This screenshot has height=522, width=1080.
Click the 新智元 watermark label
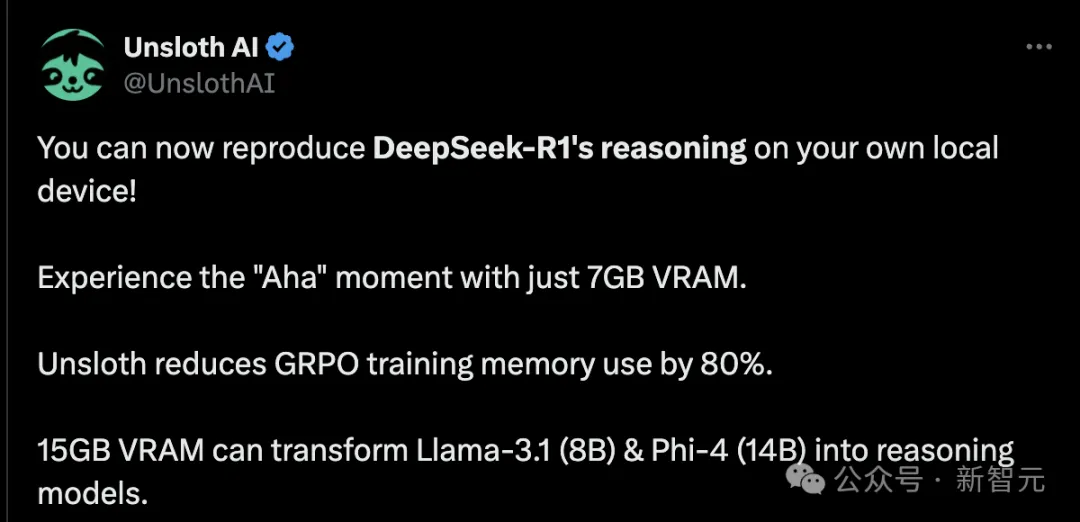(x=1000, y=479)
